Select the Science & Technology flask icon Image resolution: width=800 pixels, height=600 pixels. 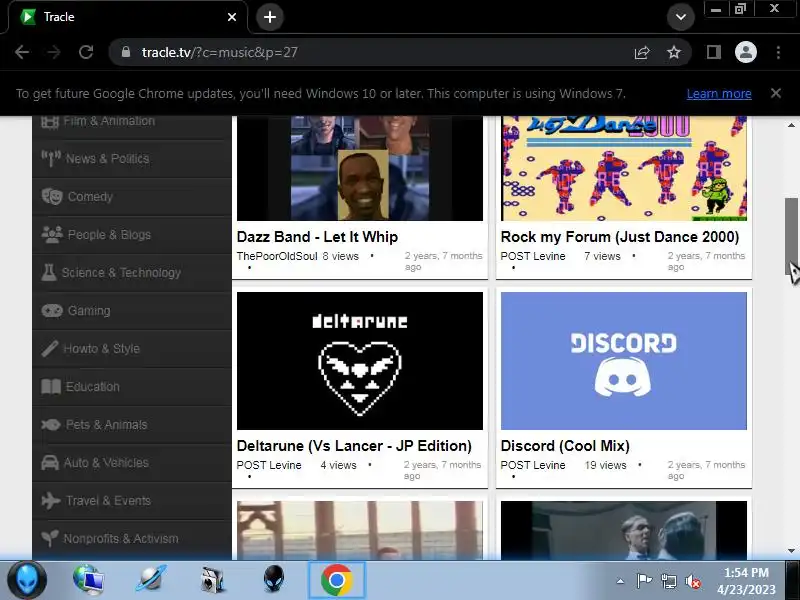[x=48, y=272]
